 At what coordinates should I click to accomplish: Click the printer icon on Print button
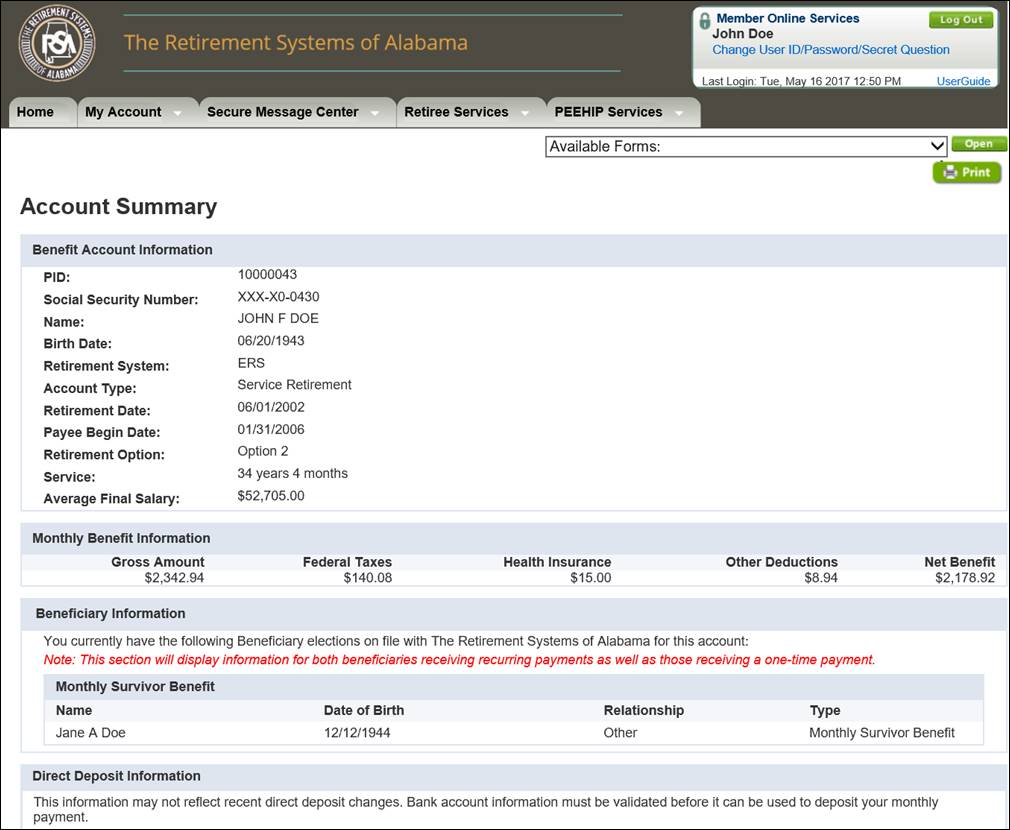(949, 173)
